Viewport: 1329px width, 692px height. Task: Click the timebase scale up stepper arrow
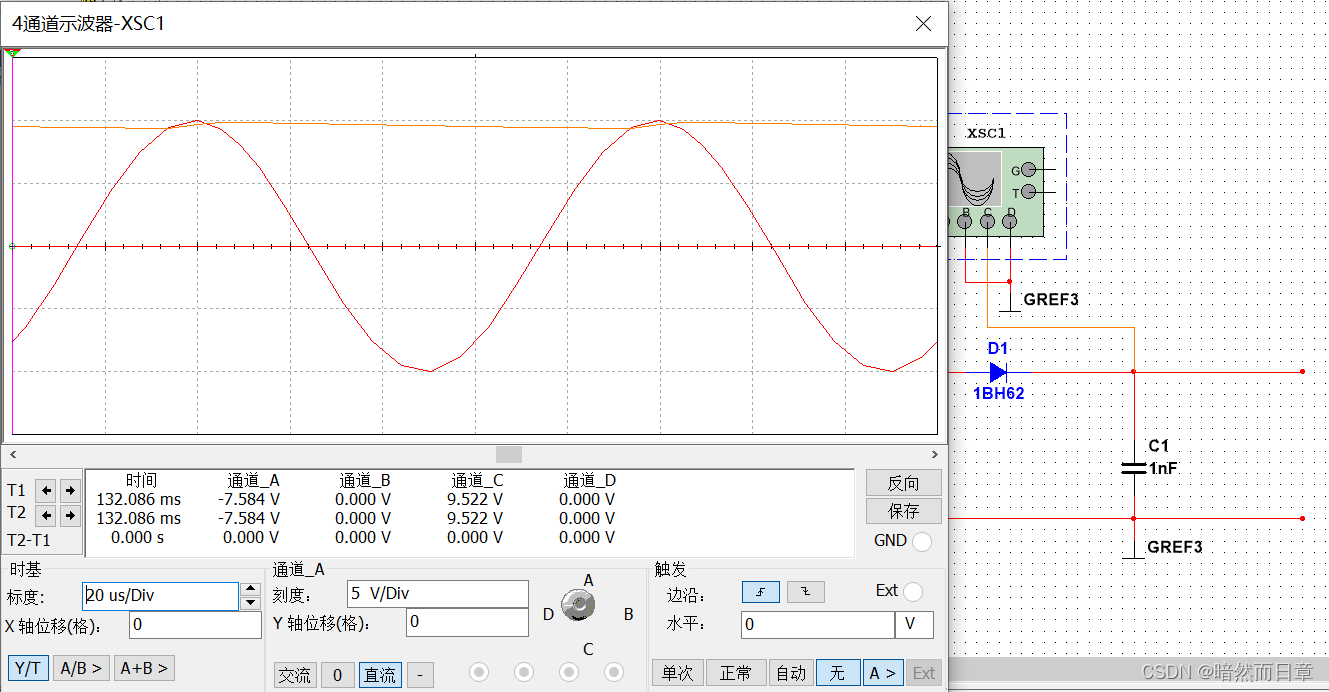pos(250,587)
